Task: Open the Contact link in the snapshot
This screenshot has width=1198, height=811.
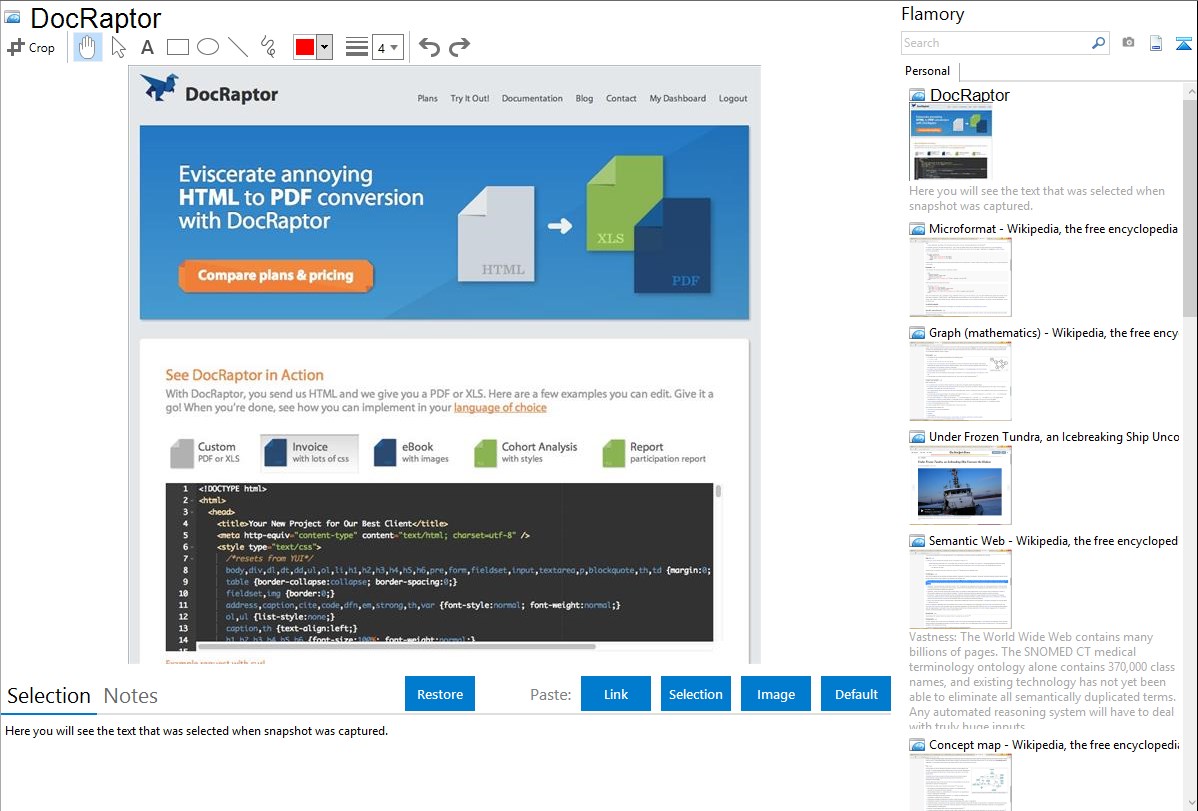Action: coord(621,99)
